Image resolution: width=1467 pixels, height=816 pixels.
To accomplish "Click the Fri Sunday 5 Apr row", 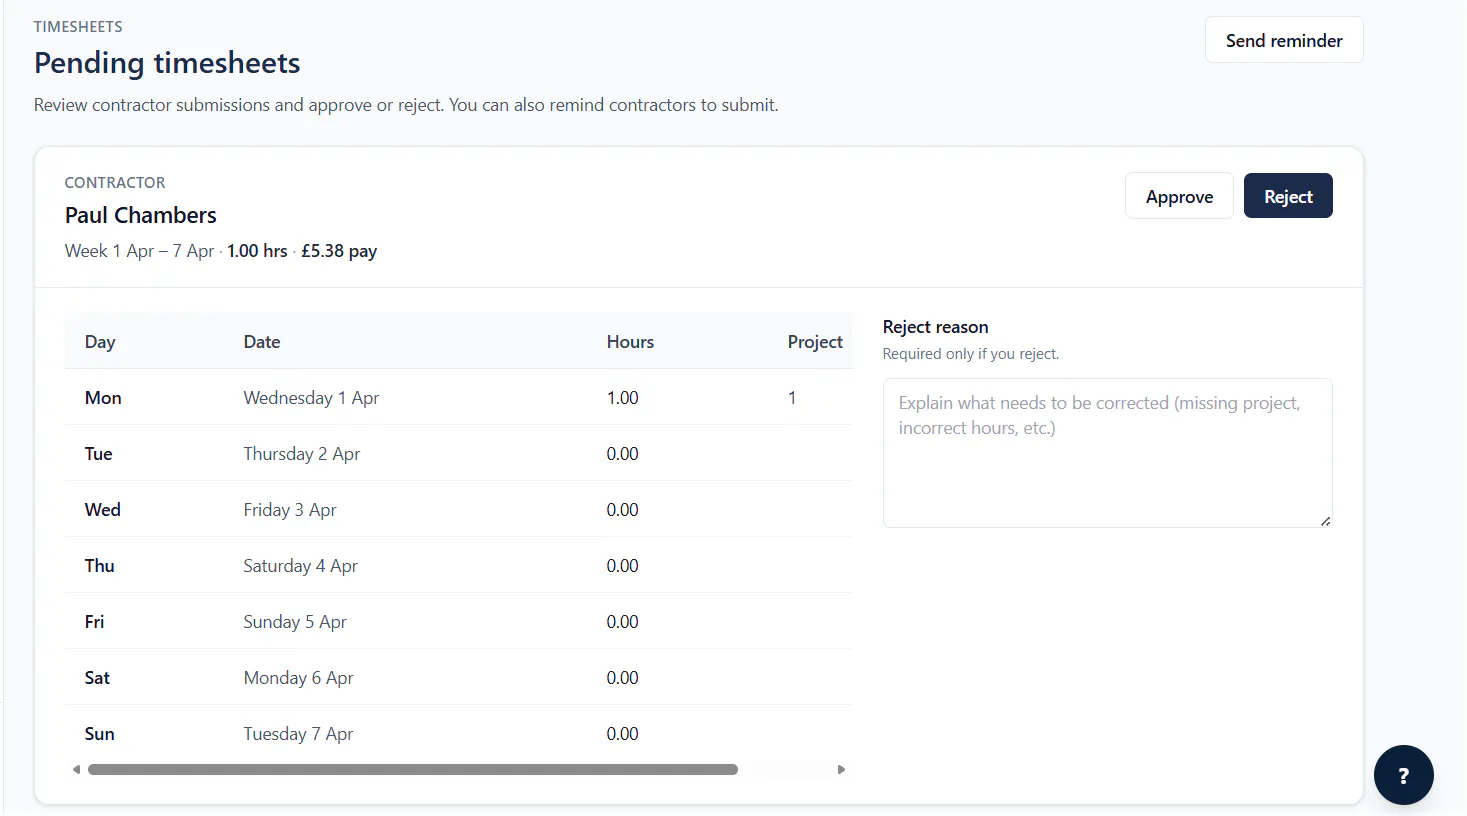I will click(458, 621).
